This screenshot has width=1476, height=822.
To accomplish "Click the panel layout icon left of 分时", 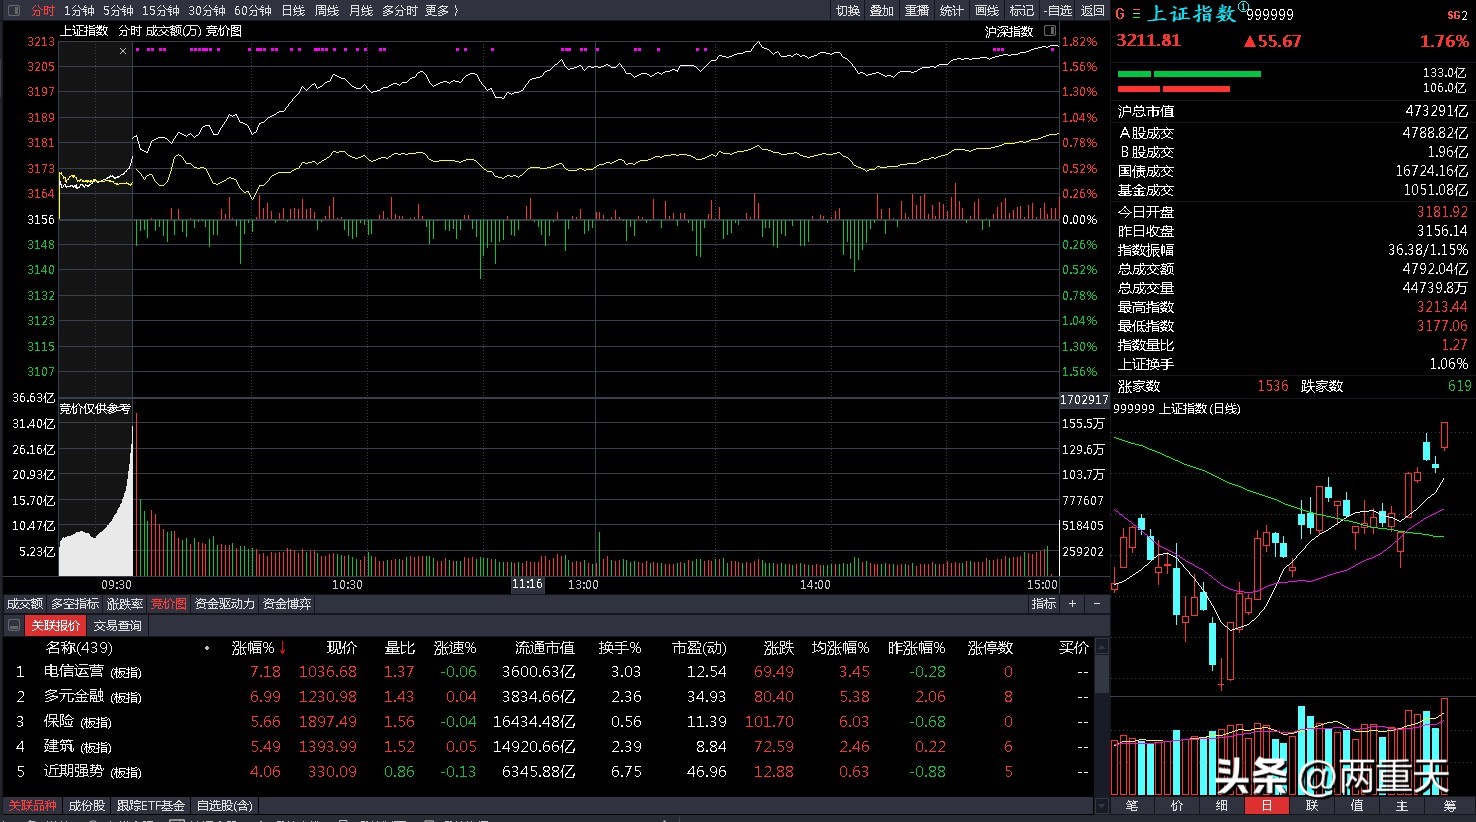I will [x=14, y=10].
